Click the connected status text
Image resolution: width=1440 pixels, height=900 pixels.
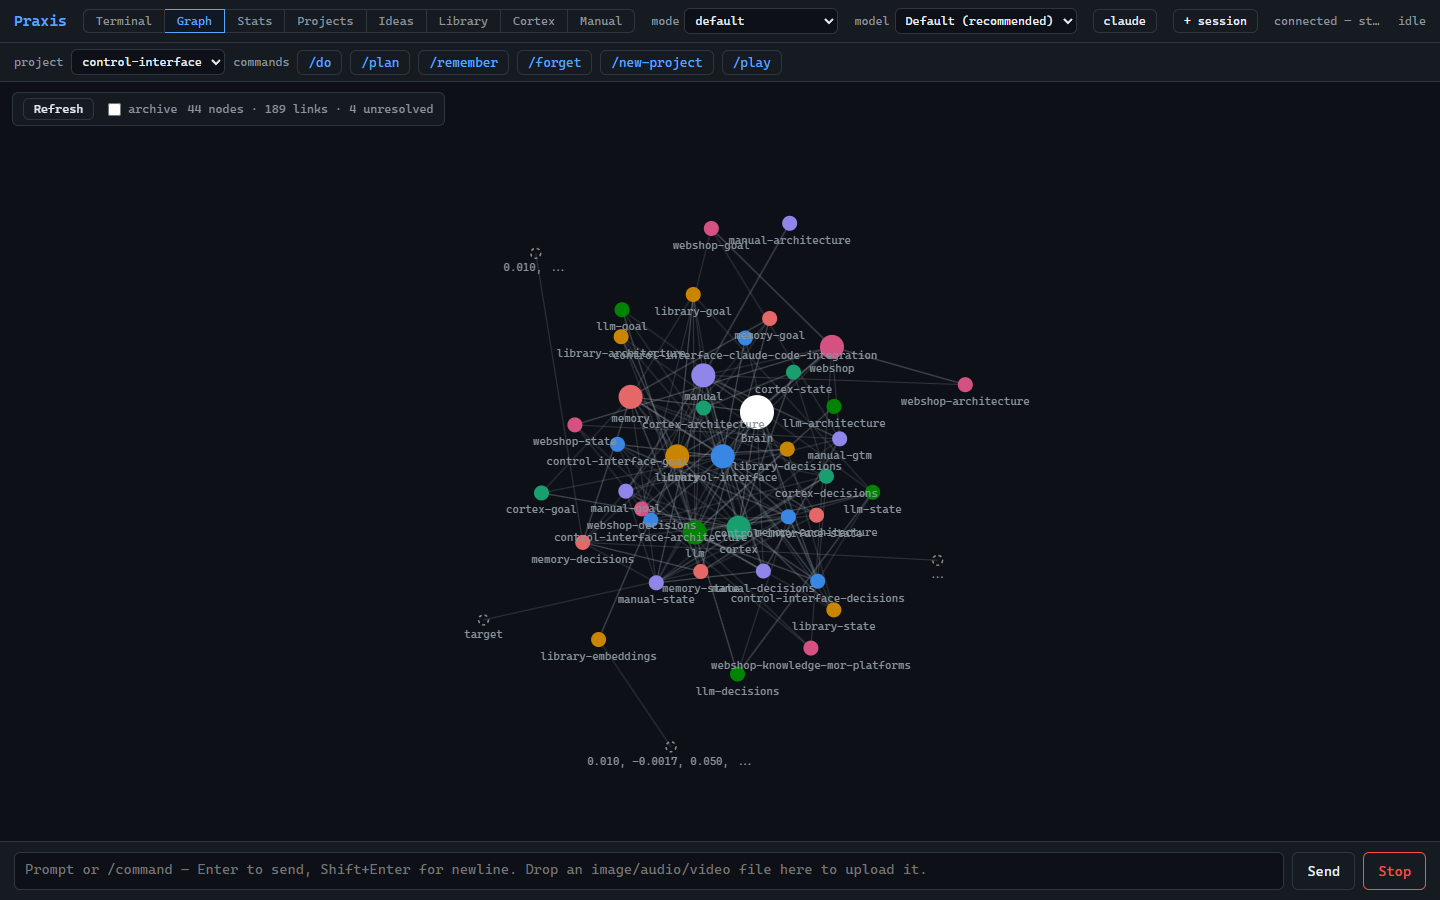click(x=1327, y=21)
